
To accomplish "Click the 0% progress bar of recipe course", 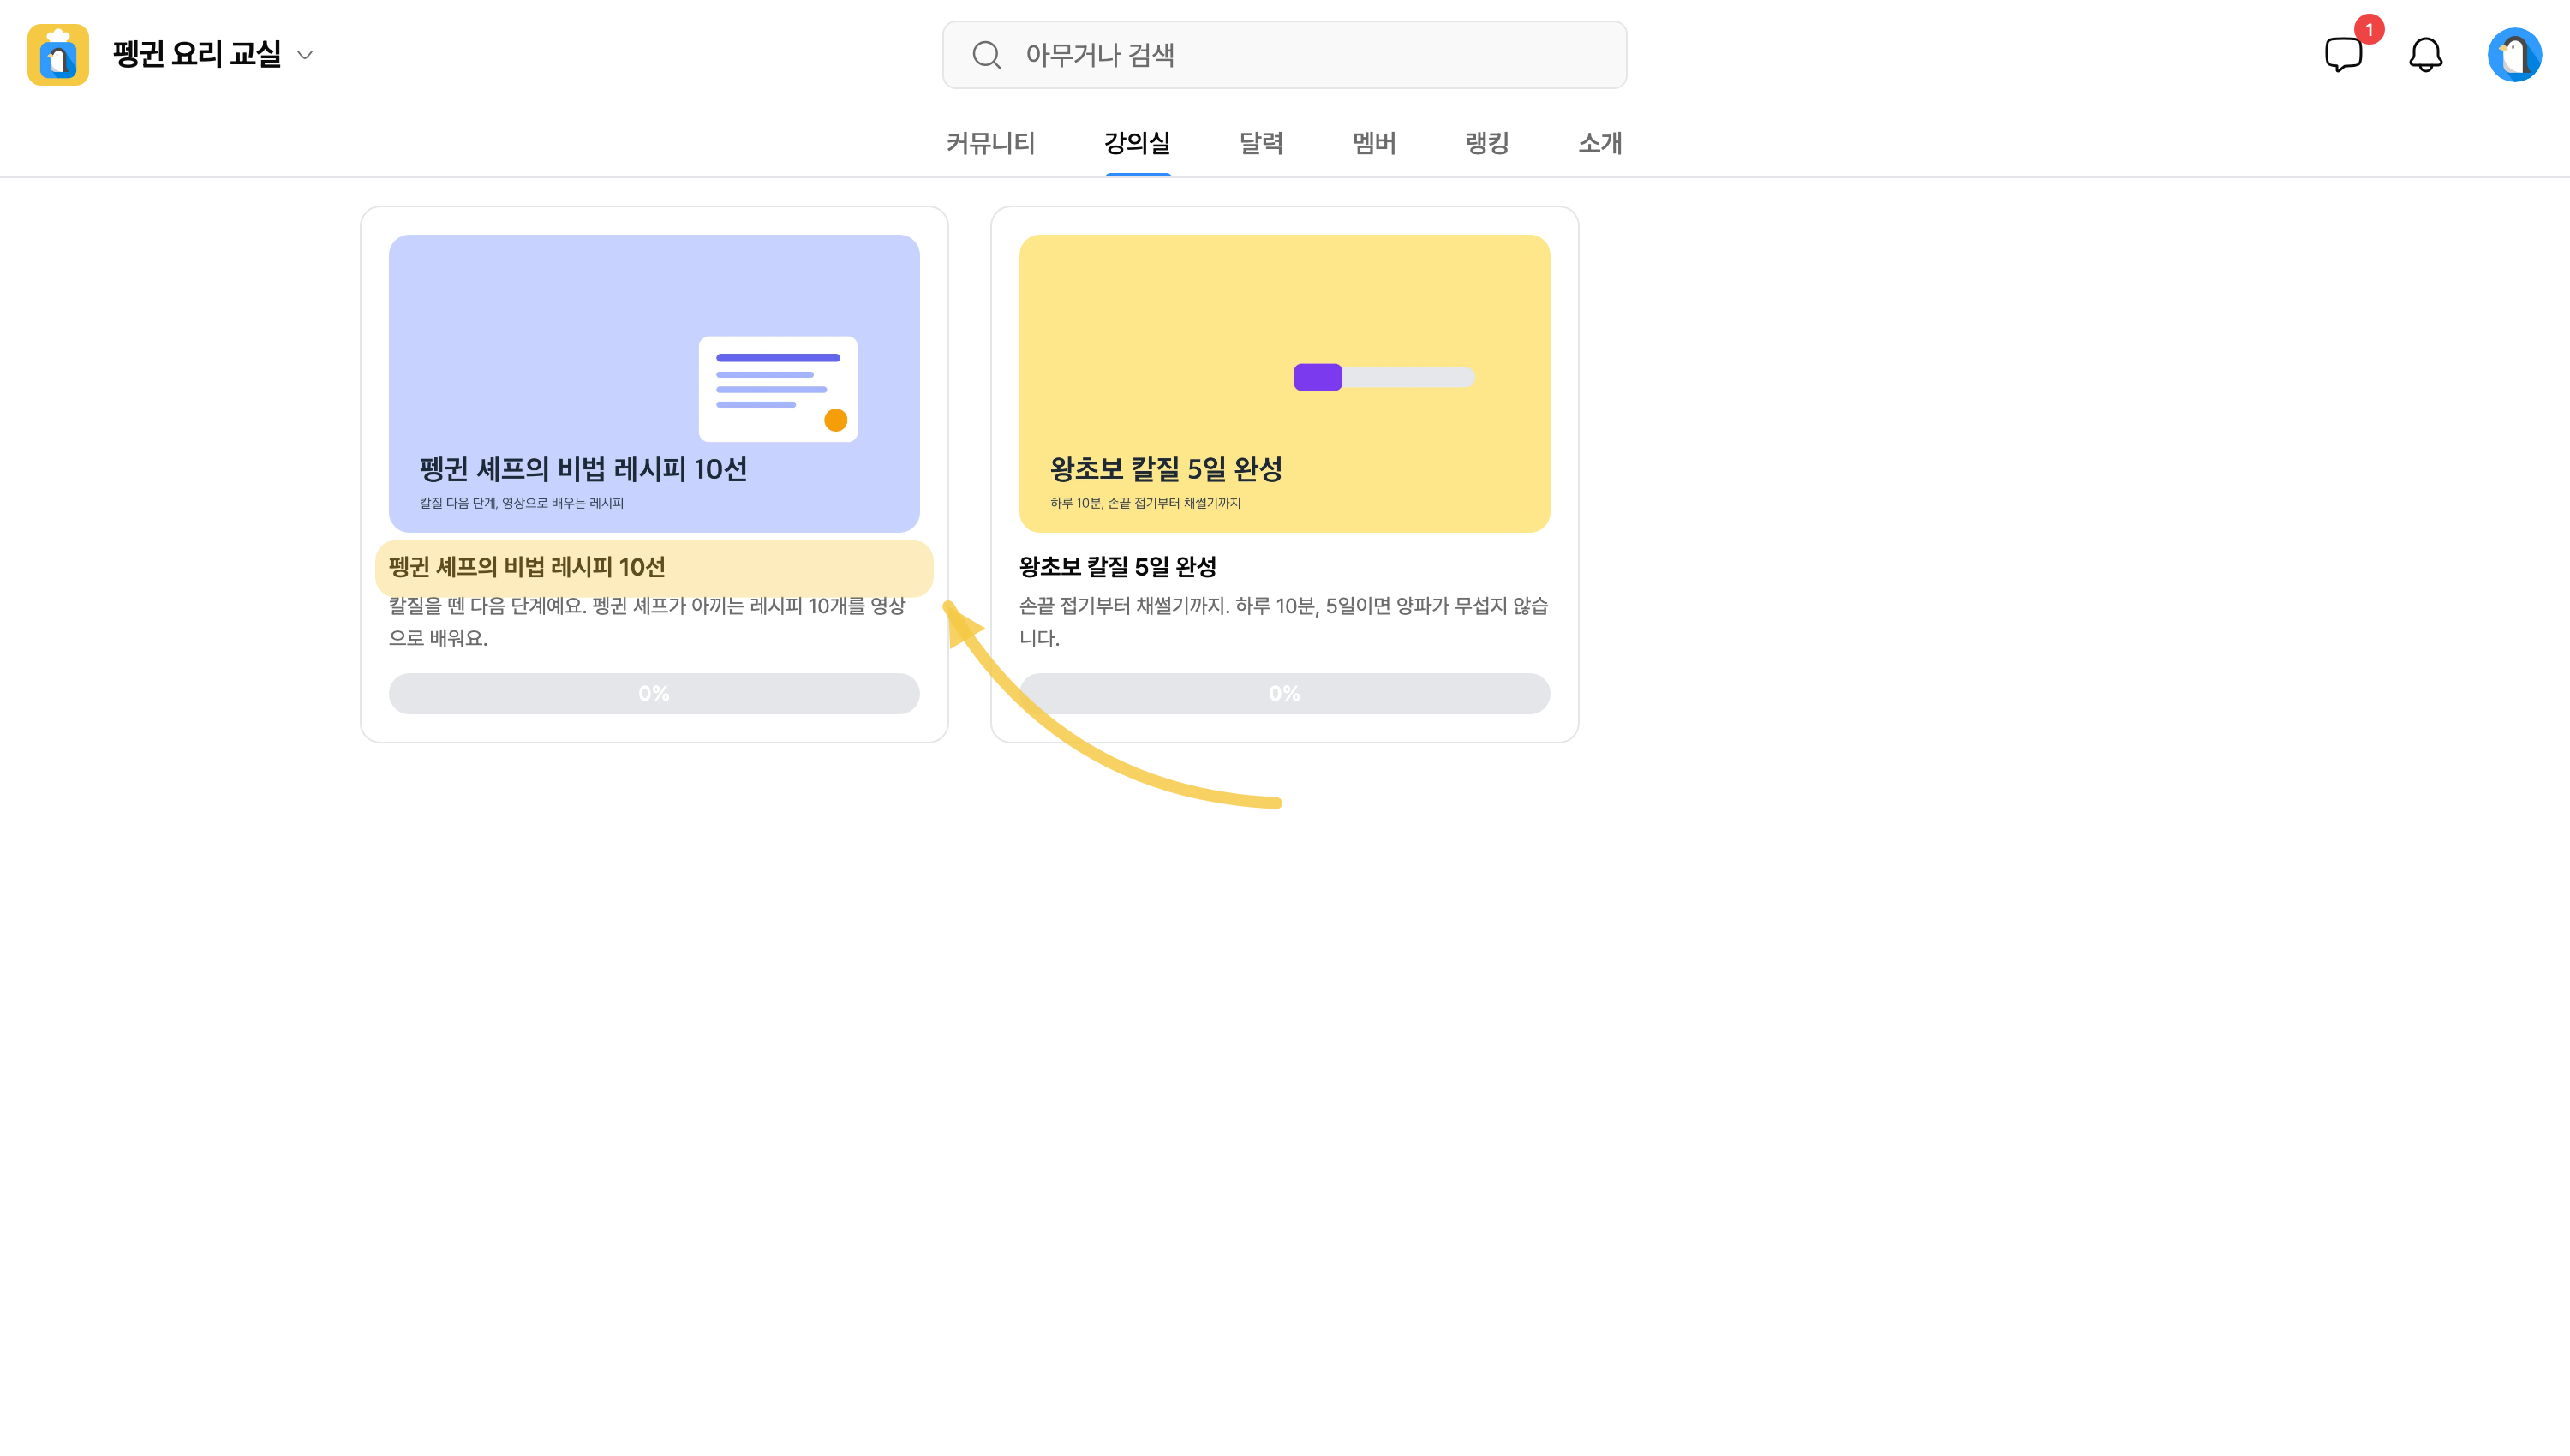I will tap(654, 693).
